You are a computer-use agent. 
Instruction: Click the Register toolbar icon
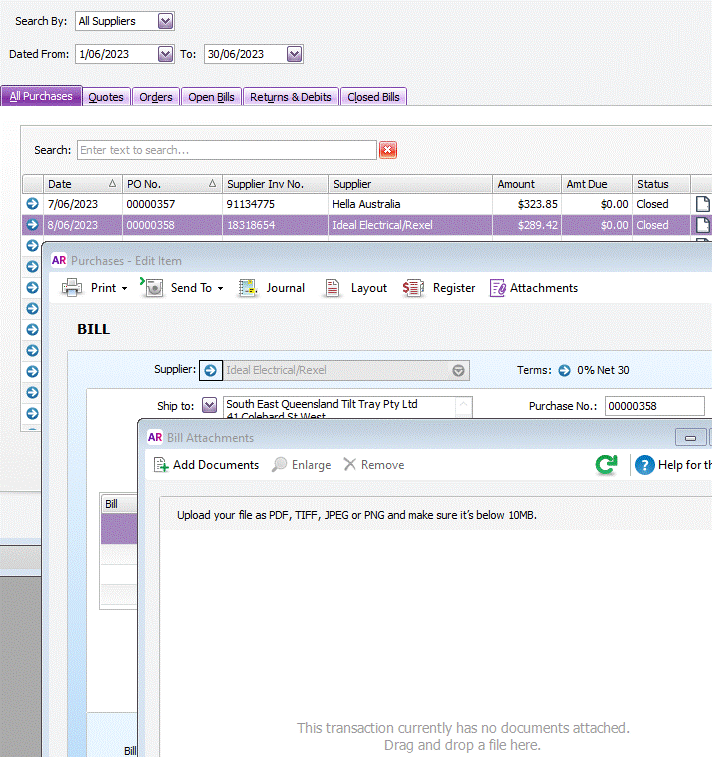click(x=413, y=288)
